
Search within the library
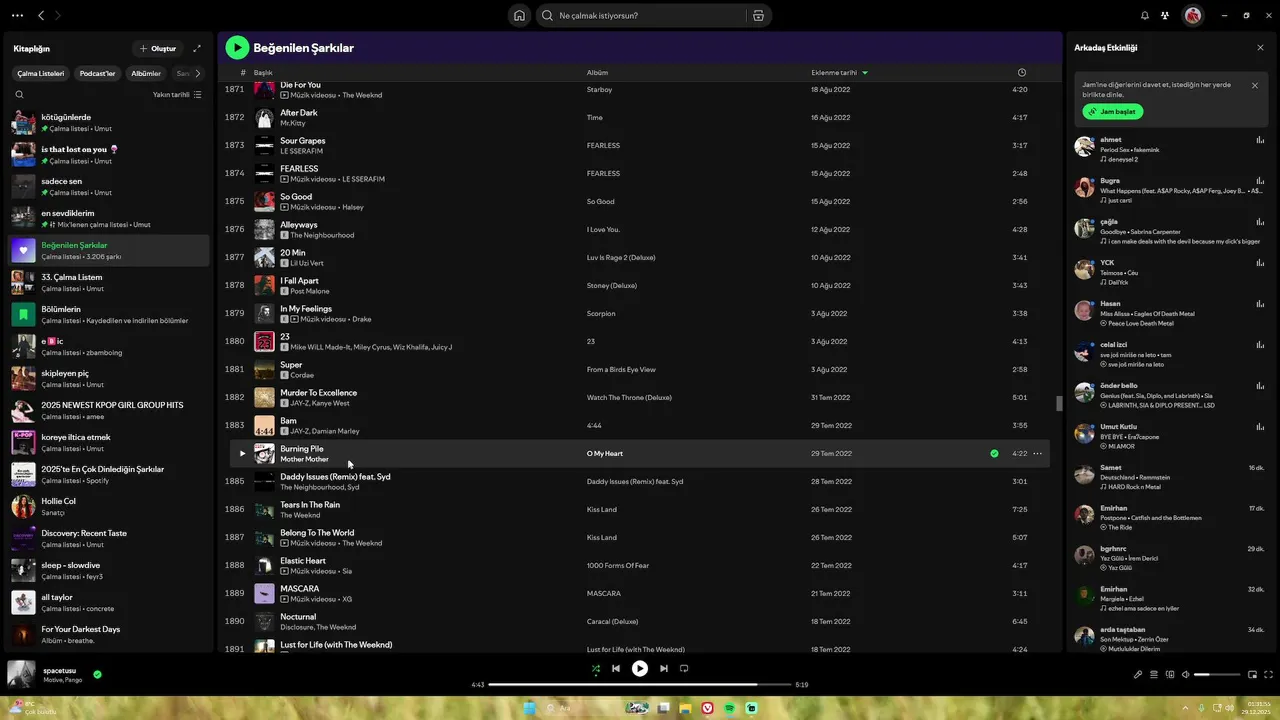(19, 95)
